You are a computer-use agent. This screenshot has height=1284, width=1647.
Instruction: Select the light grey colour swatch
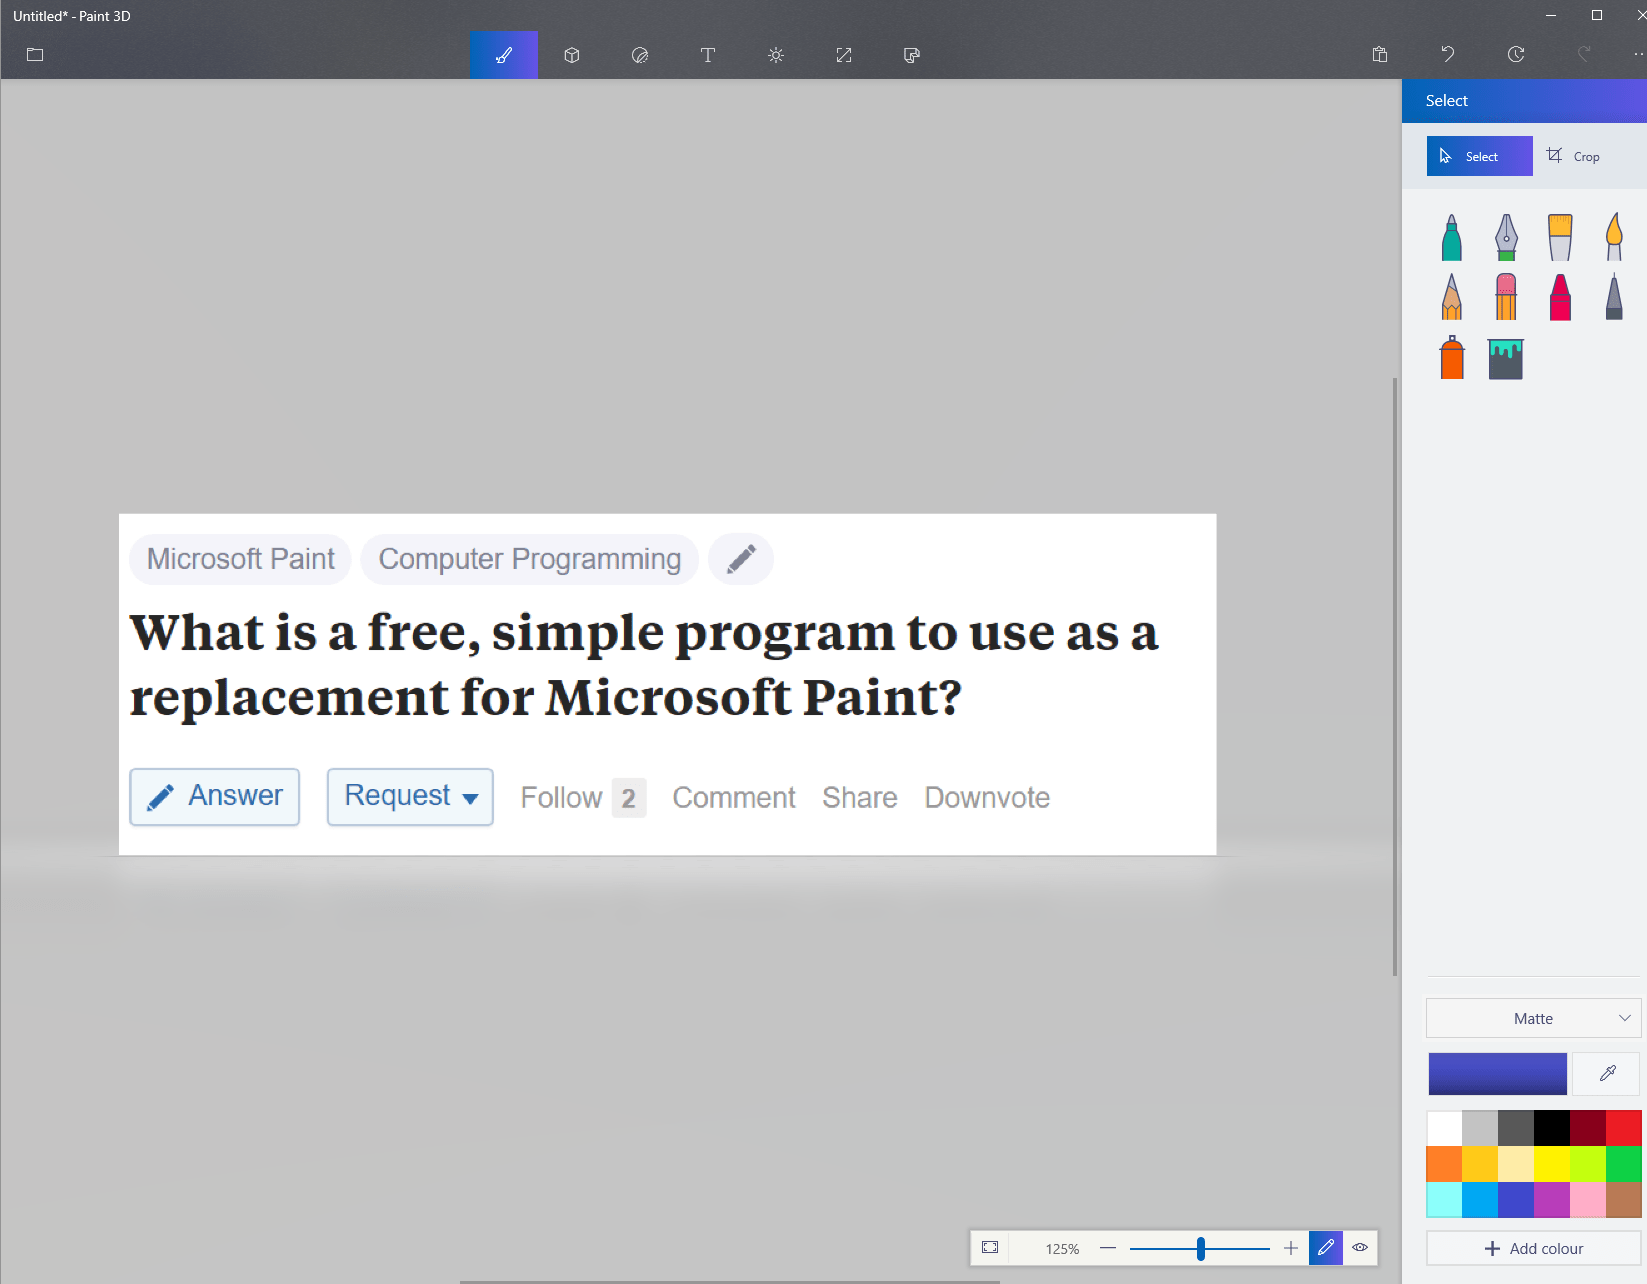[x=1480, y=1128]
